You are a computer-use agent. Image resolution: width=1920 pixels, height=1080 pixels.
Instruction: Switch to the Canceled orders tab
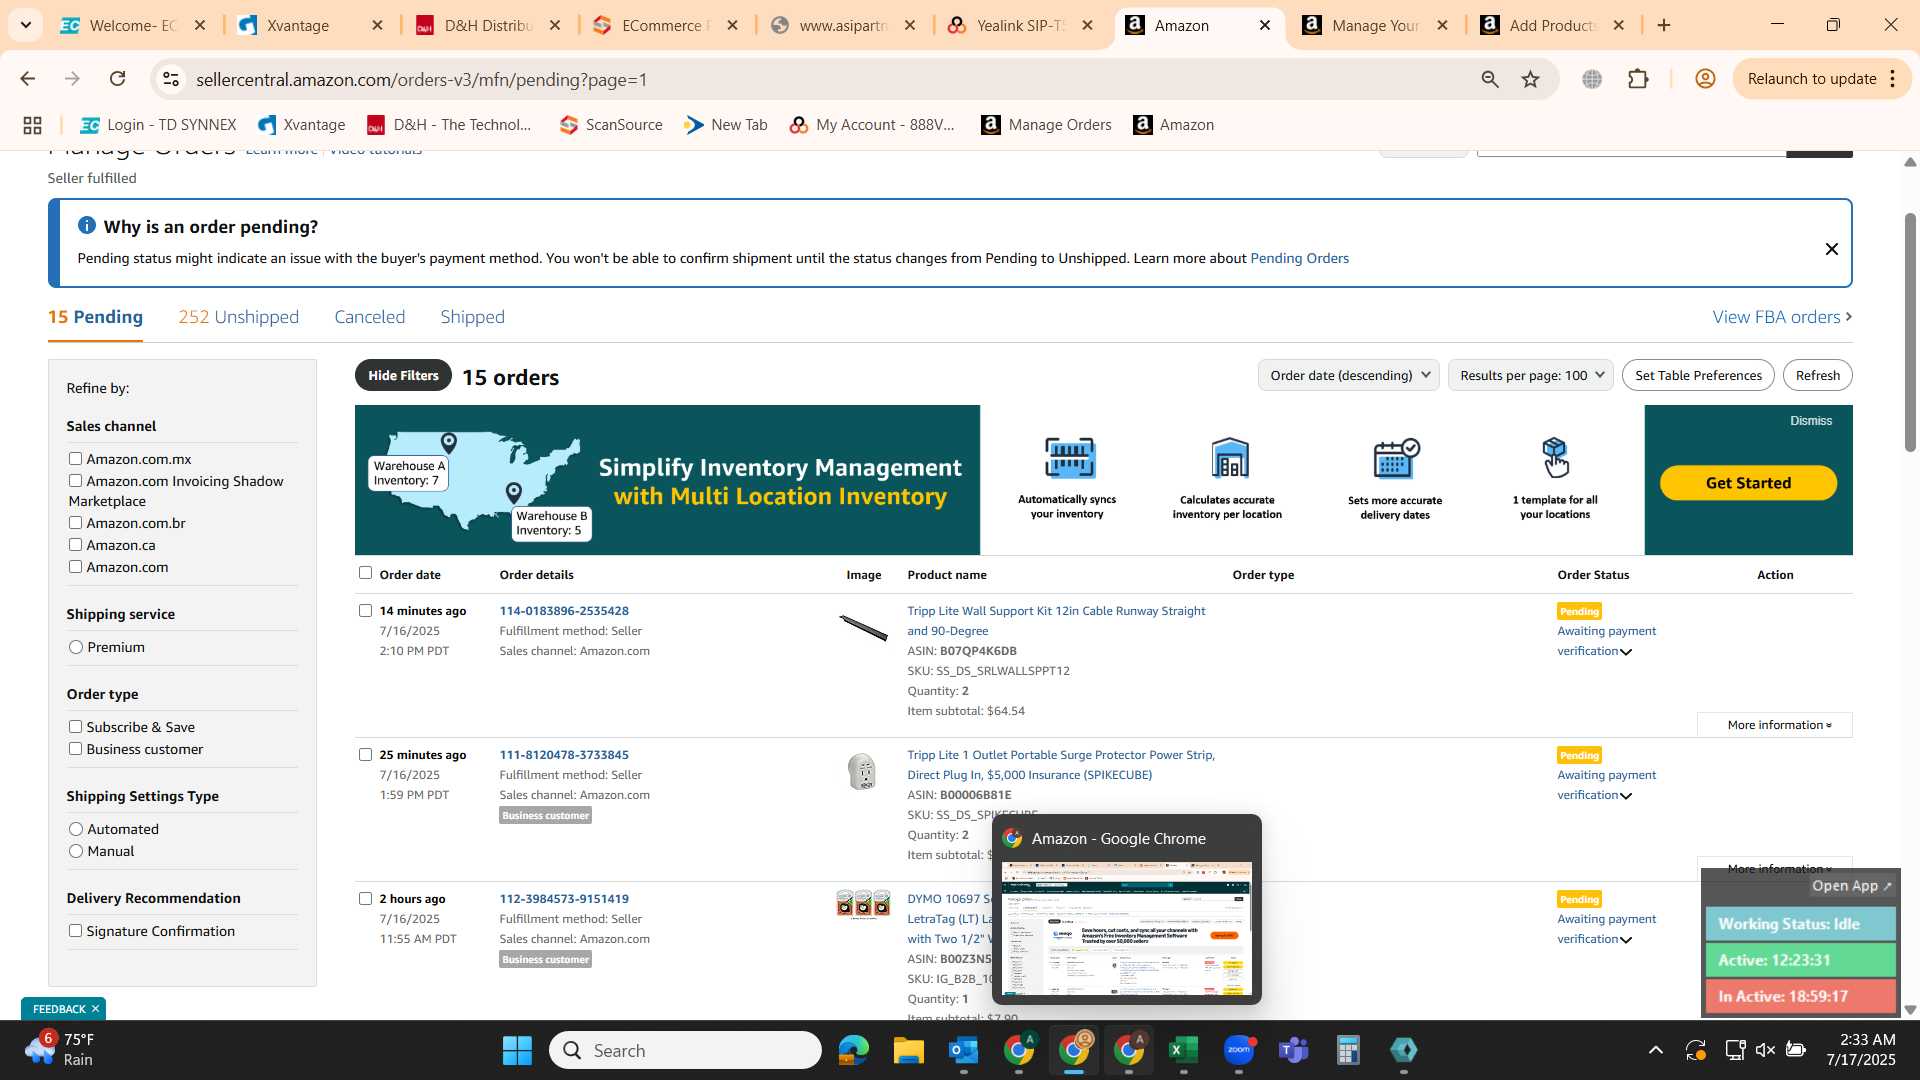coord(369,317)
